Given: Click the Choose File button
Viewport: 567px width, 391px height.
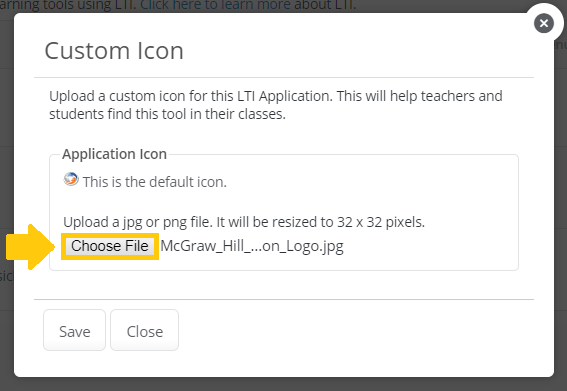Looking at the screenshot, I should [x=110, y=246].
